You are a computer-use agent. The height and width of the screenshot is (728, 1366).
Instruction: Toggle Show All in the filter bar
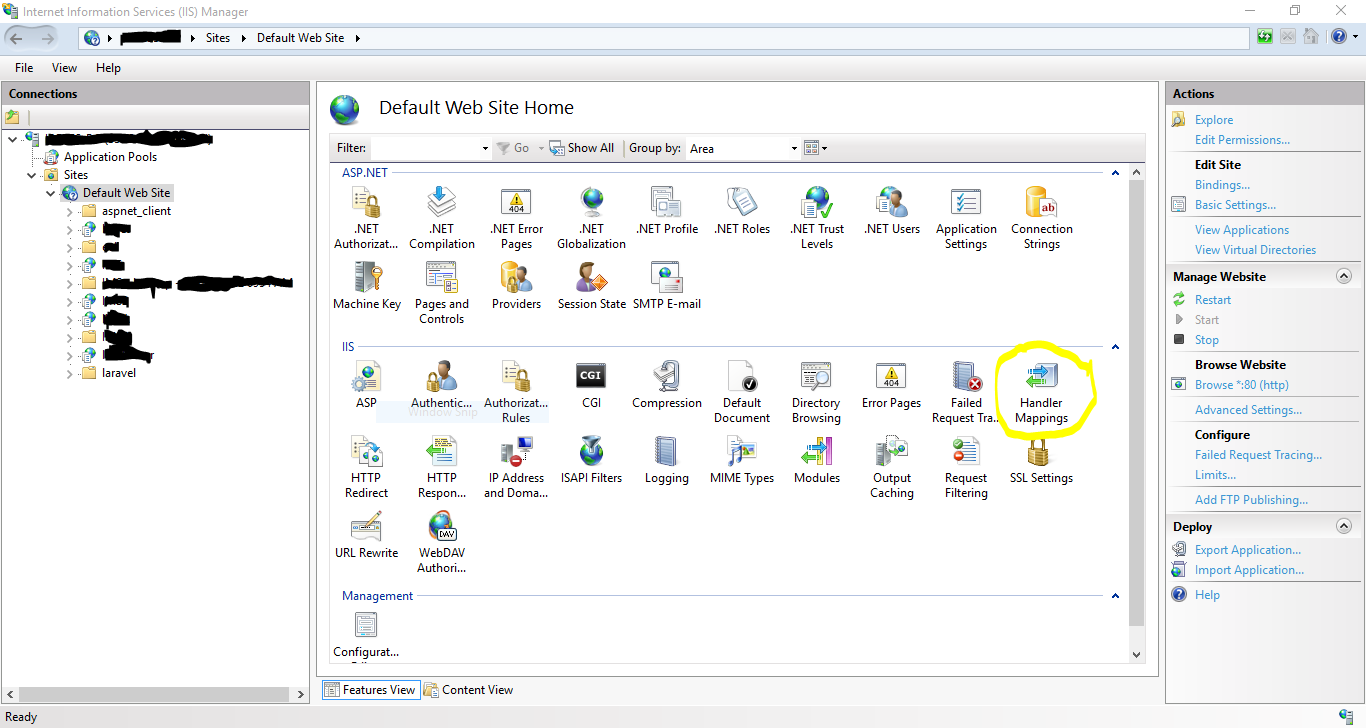[x=581, y=147]
